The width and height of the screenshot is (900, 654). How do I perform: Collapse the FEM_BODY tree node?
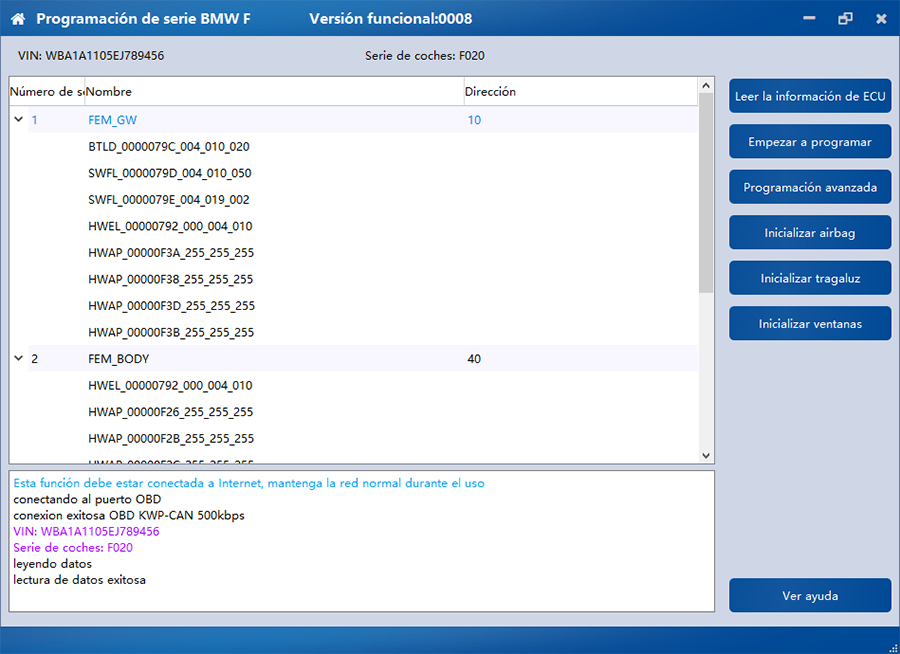(x=18, y=358)
